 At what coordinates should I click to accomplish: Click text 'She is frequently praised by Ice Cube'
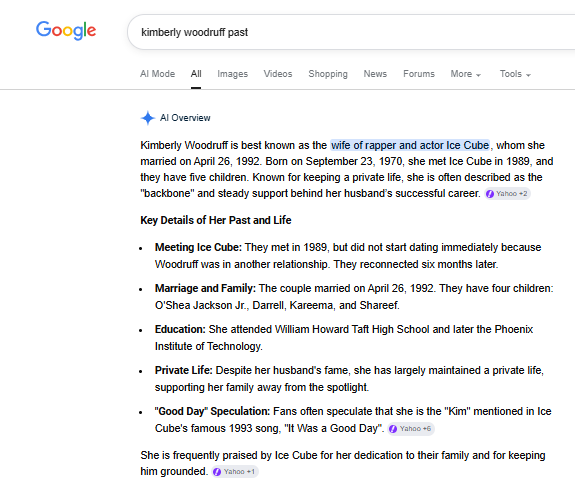[228, 455]
